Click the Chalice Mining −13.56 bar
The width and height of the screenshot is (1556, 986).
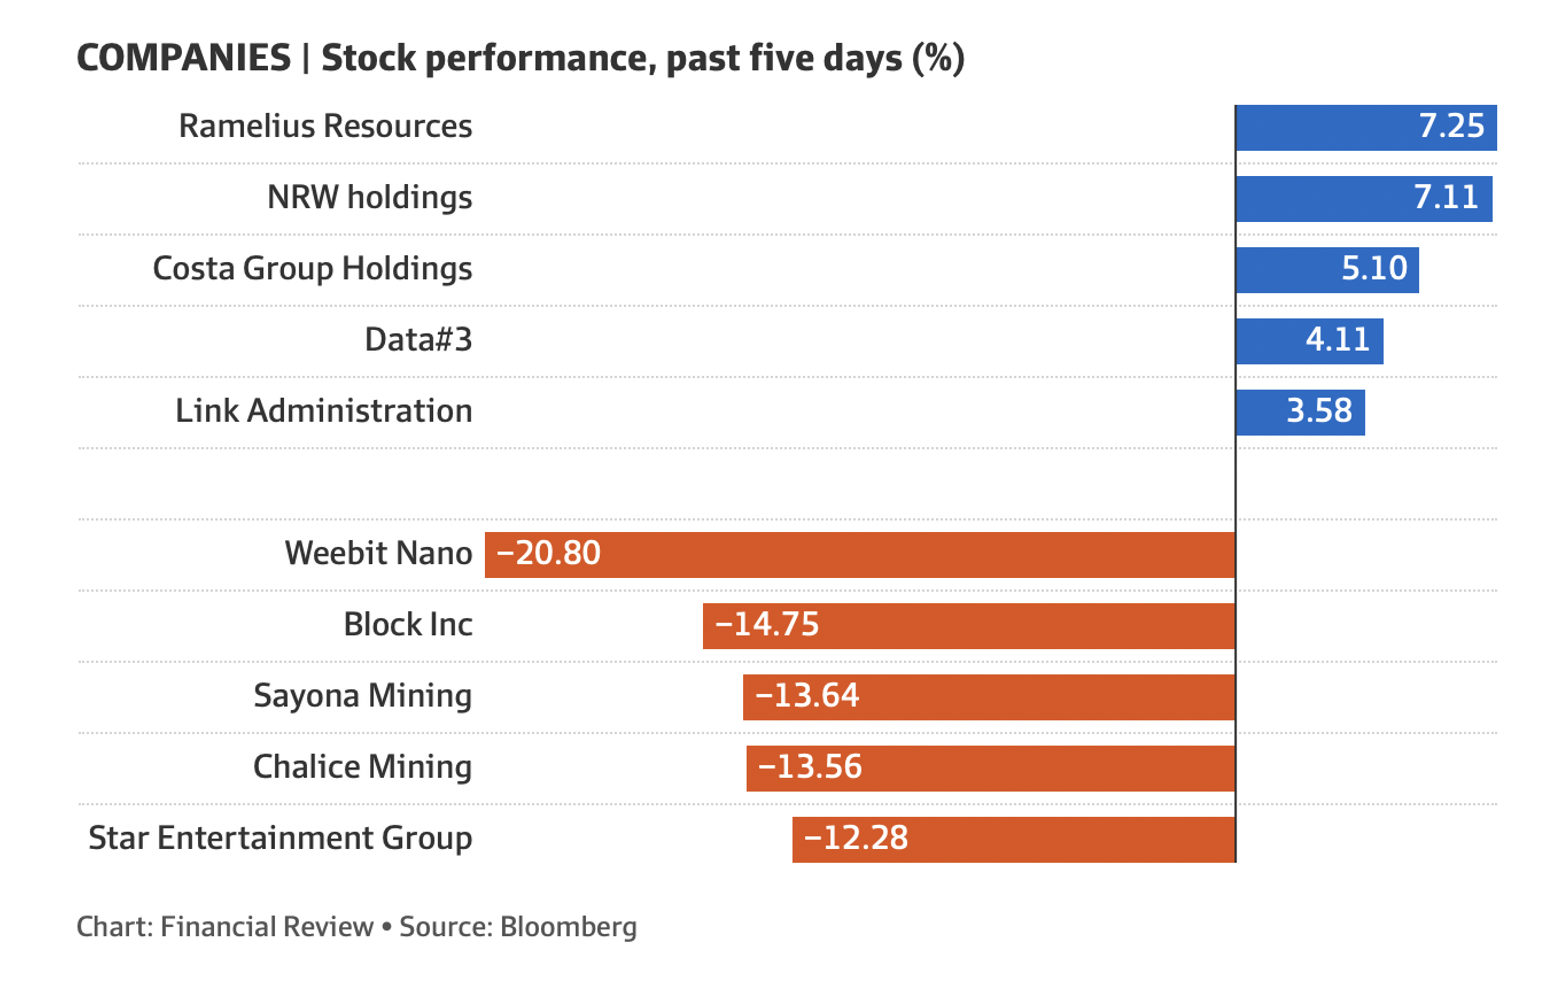(990, 767)
